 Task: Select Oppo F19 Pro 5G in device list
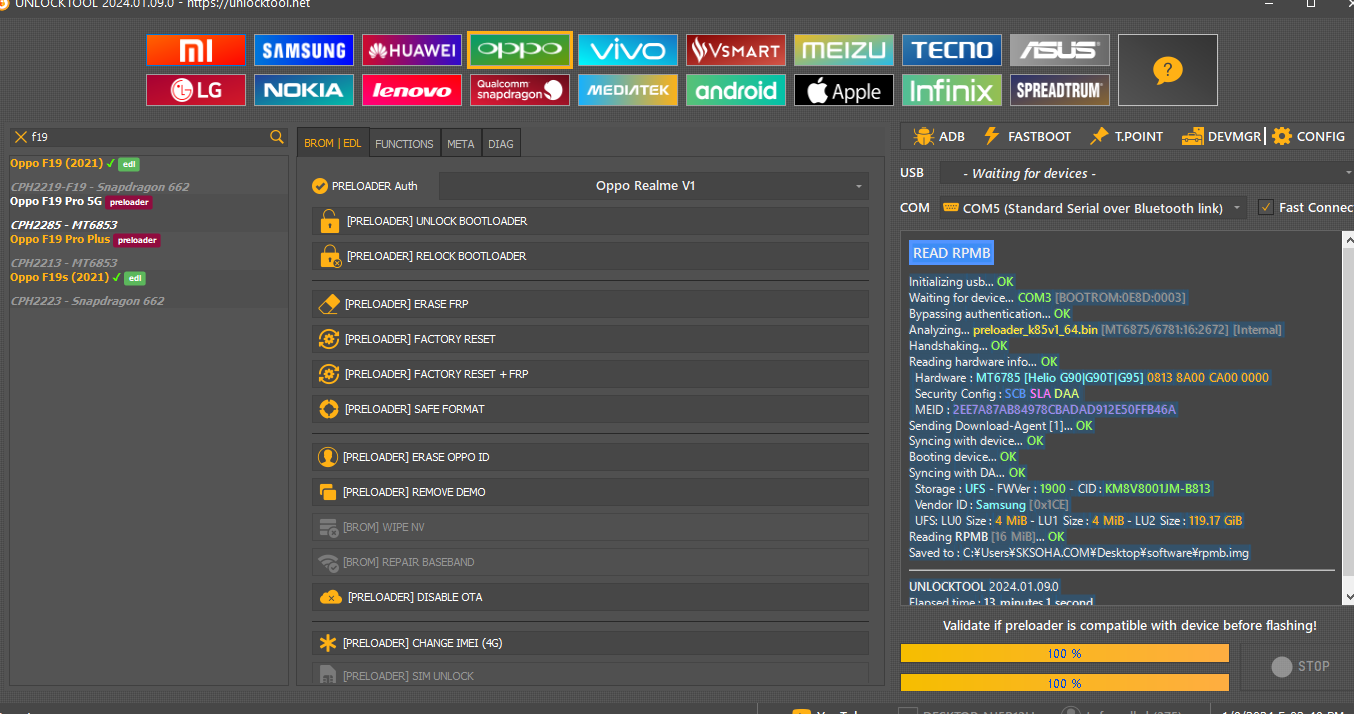point(56,201)
